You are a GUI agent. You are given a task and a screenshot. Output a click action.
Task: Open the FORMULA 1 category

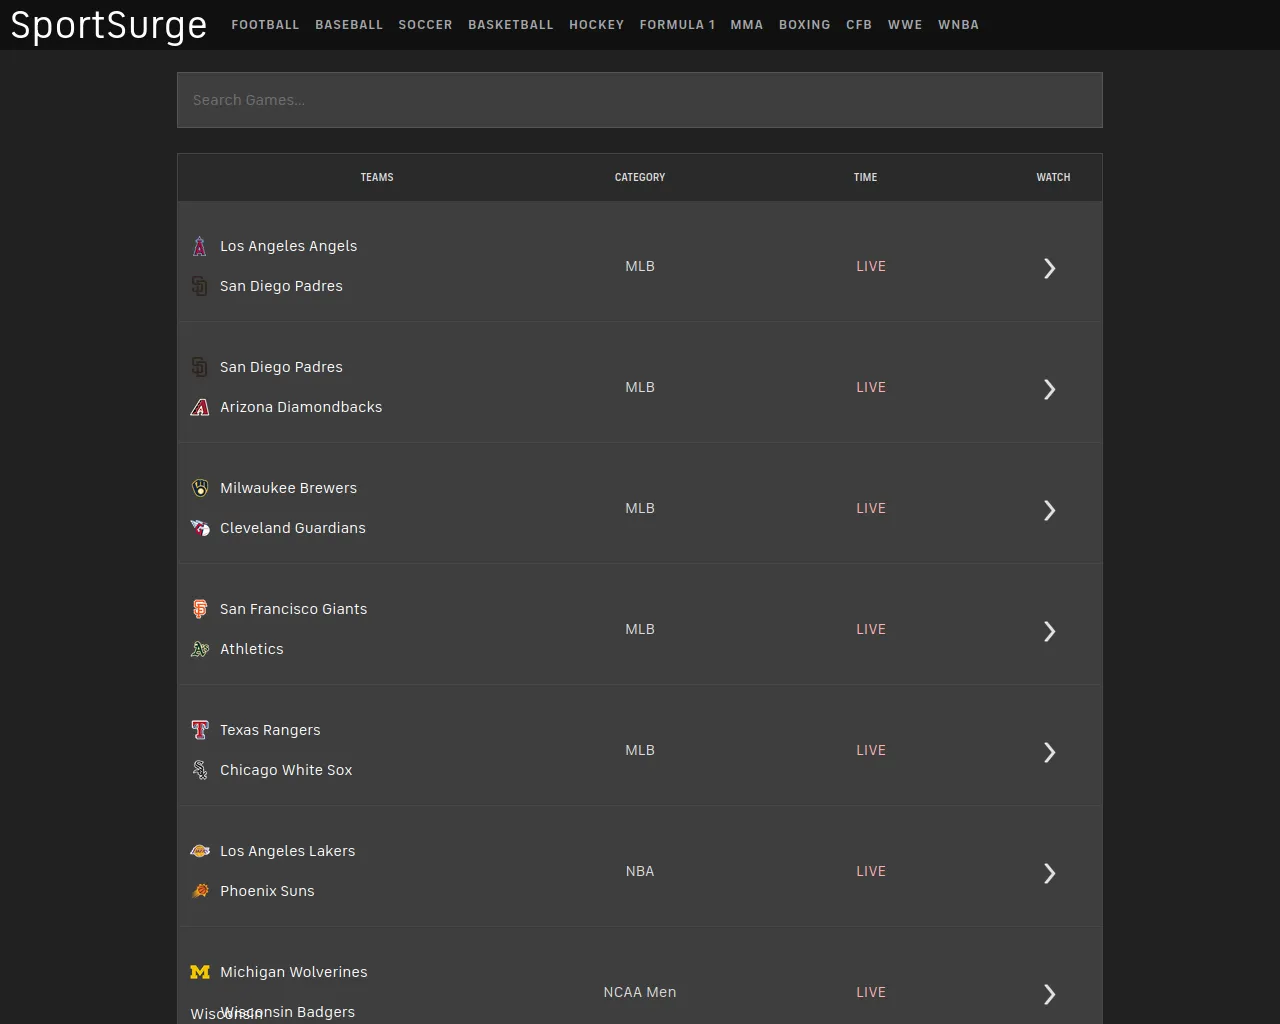pyautogui.click(x=677, y=24)
